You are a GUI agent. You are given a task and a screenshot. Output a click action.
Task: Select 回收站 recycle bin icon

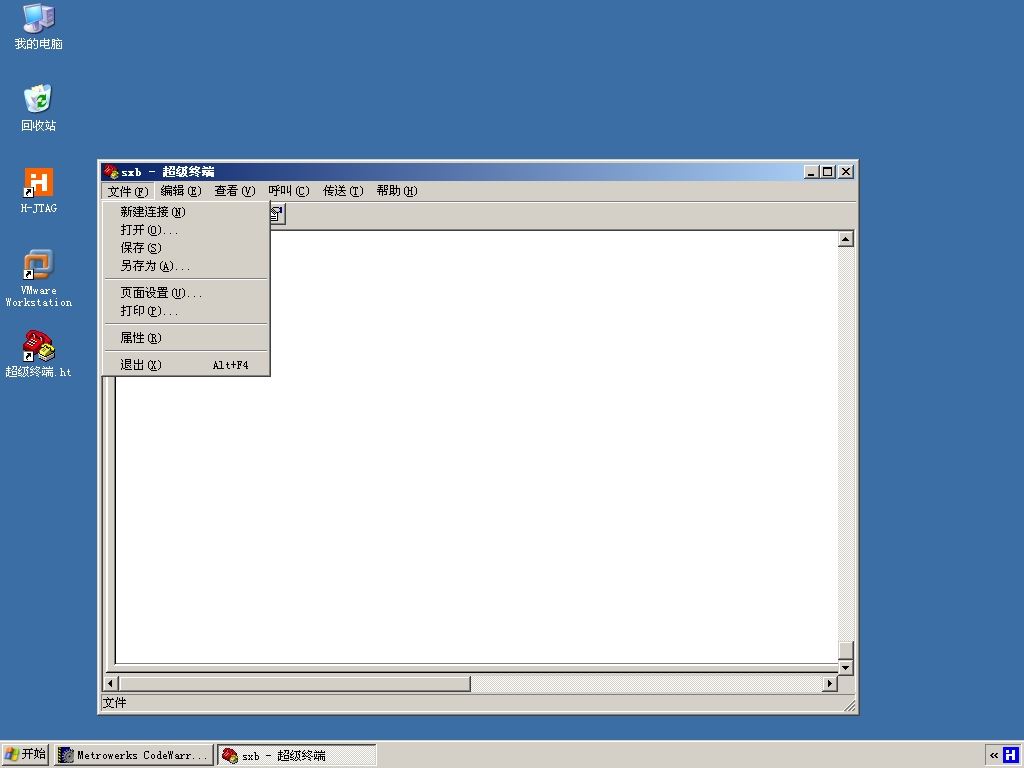[39, 108]
